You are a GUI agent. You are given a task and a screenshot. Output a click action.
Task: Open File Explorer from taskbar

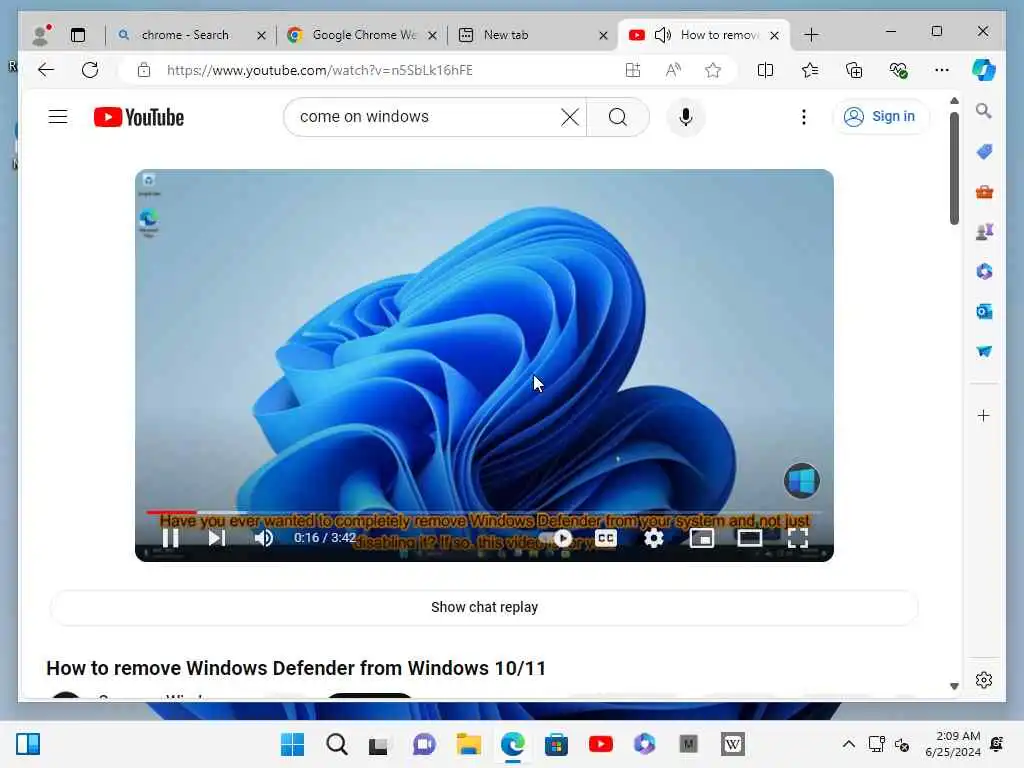click(468, 744)
